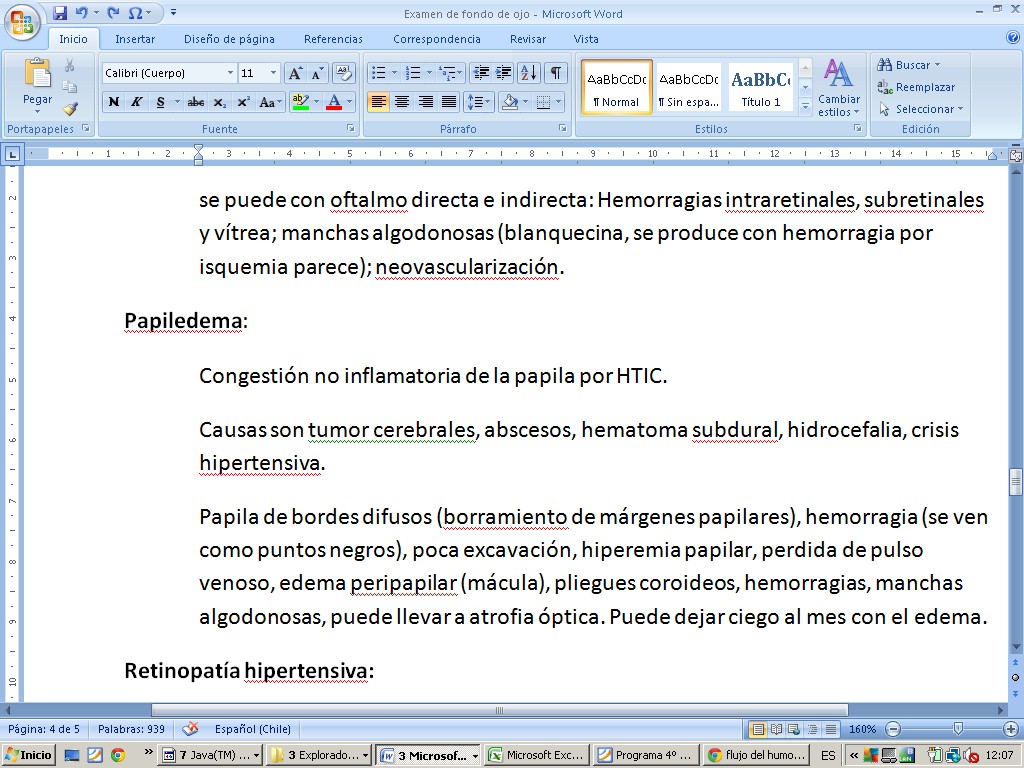Click the Sort A-Z icon
1024x768 pixels.
[x=529, y=73]
